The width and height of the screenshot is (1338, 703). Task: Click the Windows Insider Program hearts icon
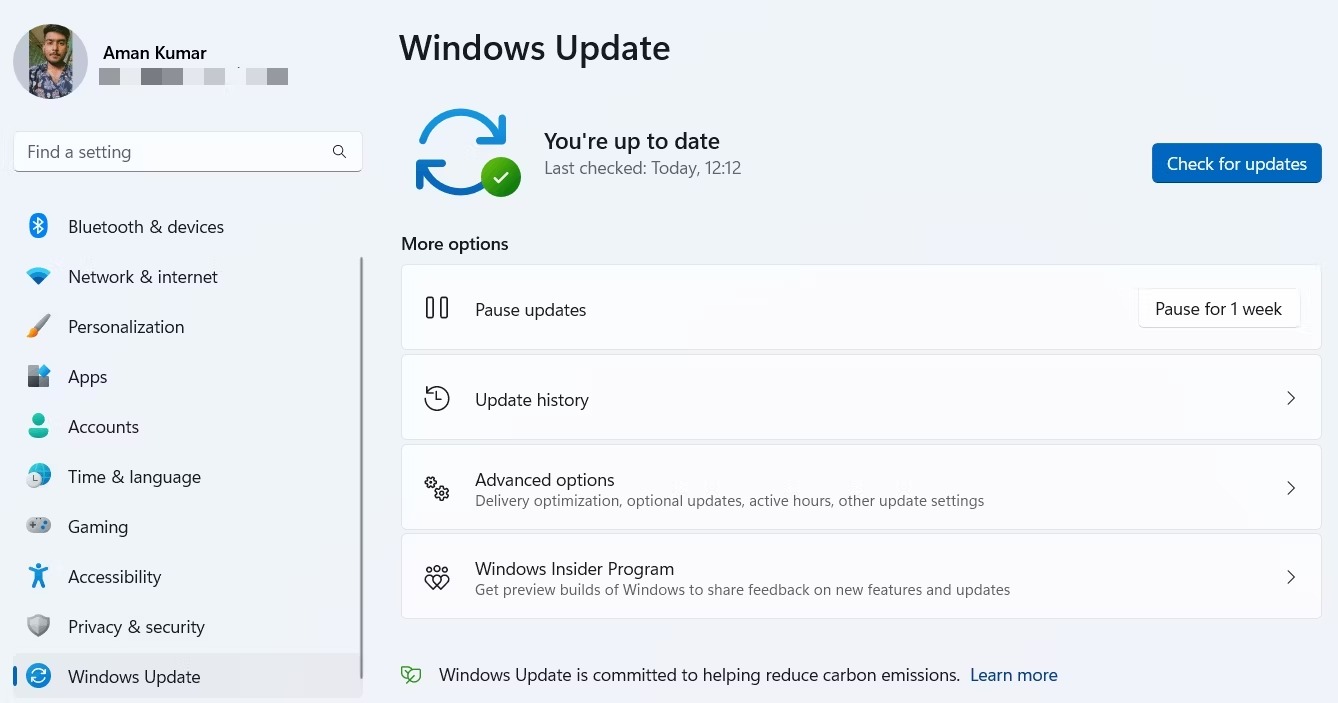(x=437, y=577)
